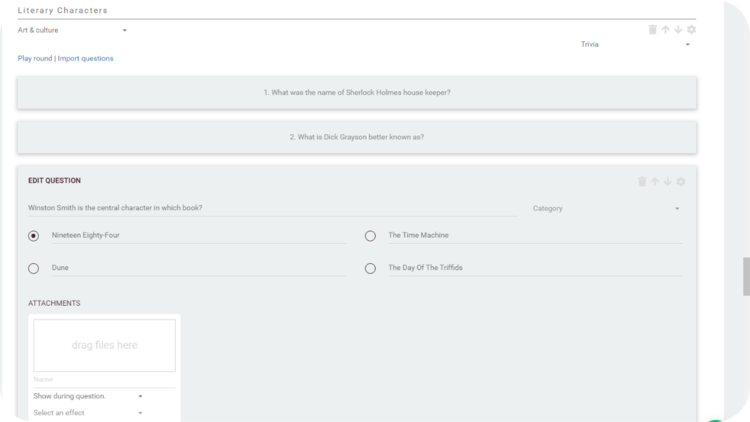
Task: Open the Select an effect dropdown
Action: (88, 413)
